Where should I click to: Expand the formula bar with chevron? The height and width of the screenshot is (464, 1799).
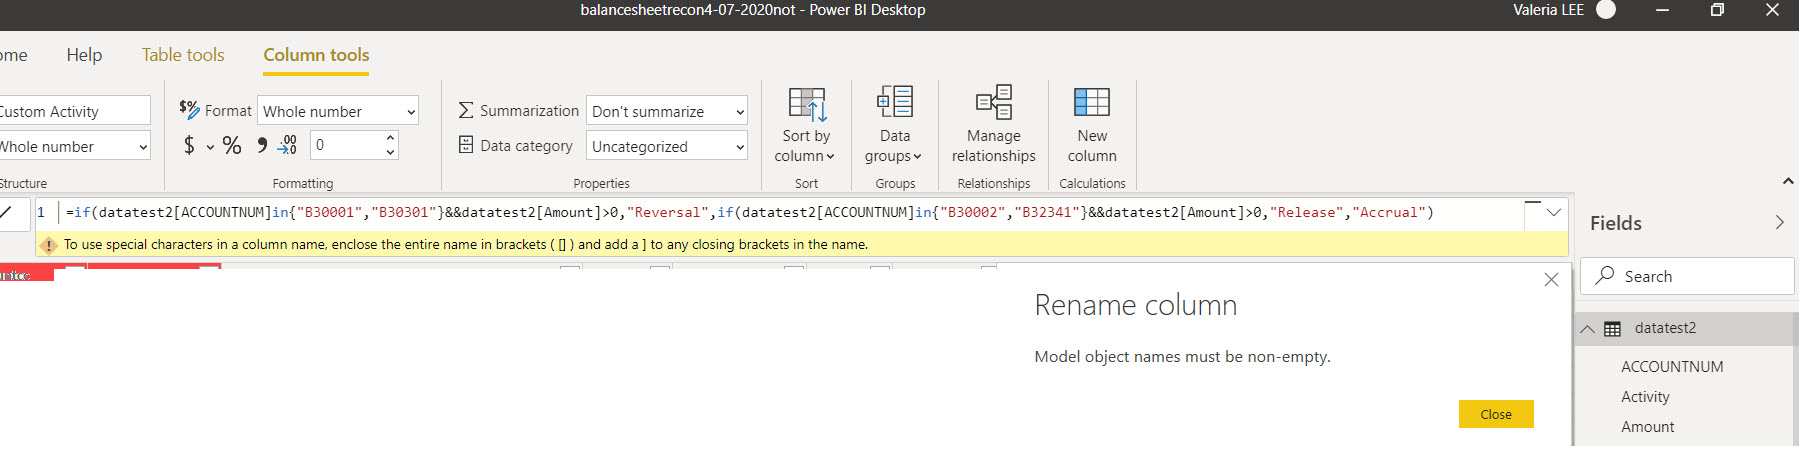(1553, 212)
